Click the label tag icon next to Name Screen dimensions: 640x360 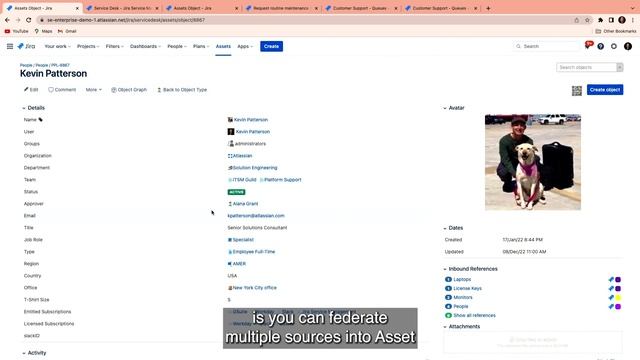[x=40, y=120]
